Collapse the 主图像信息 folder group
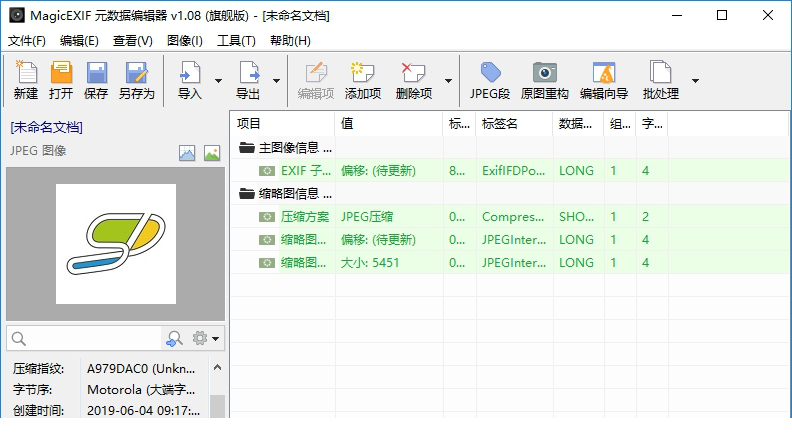The width and height of the screenshot is (792, 434). coord(247,149)
